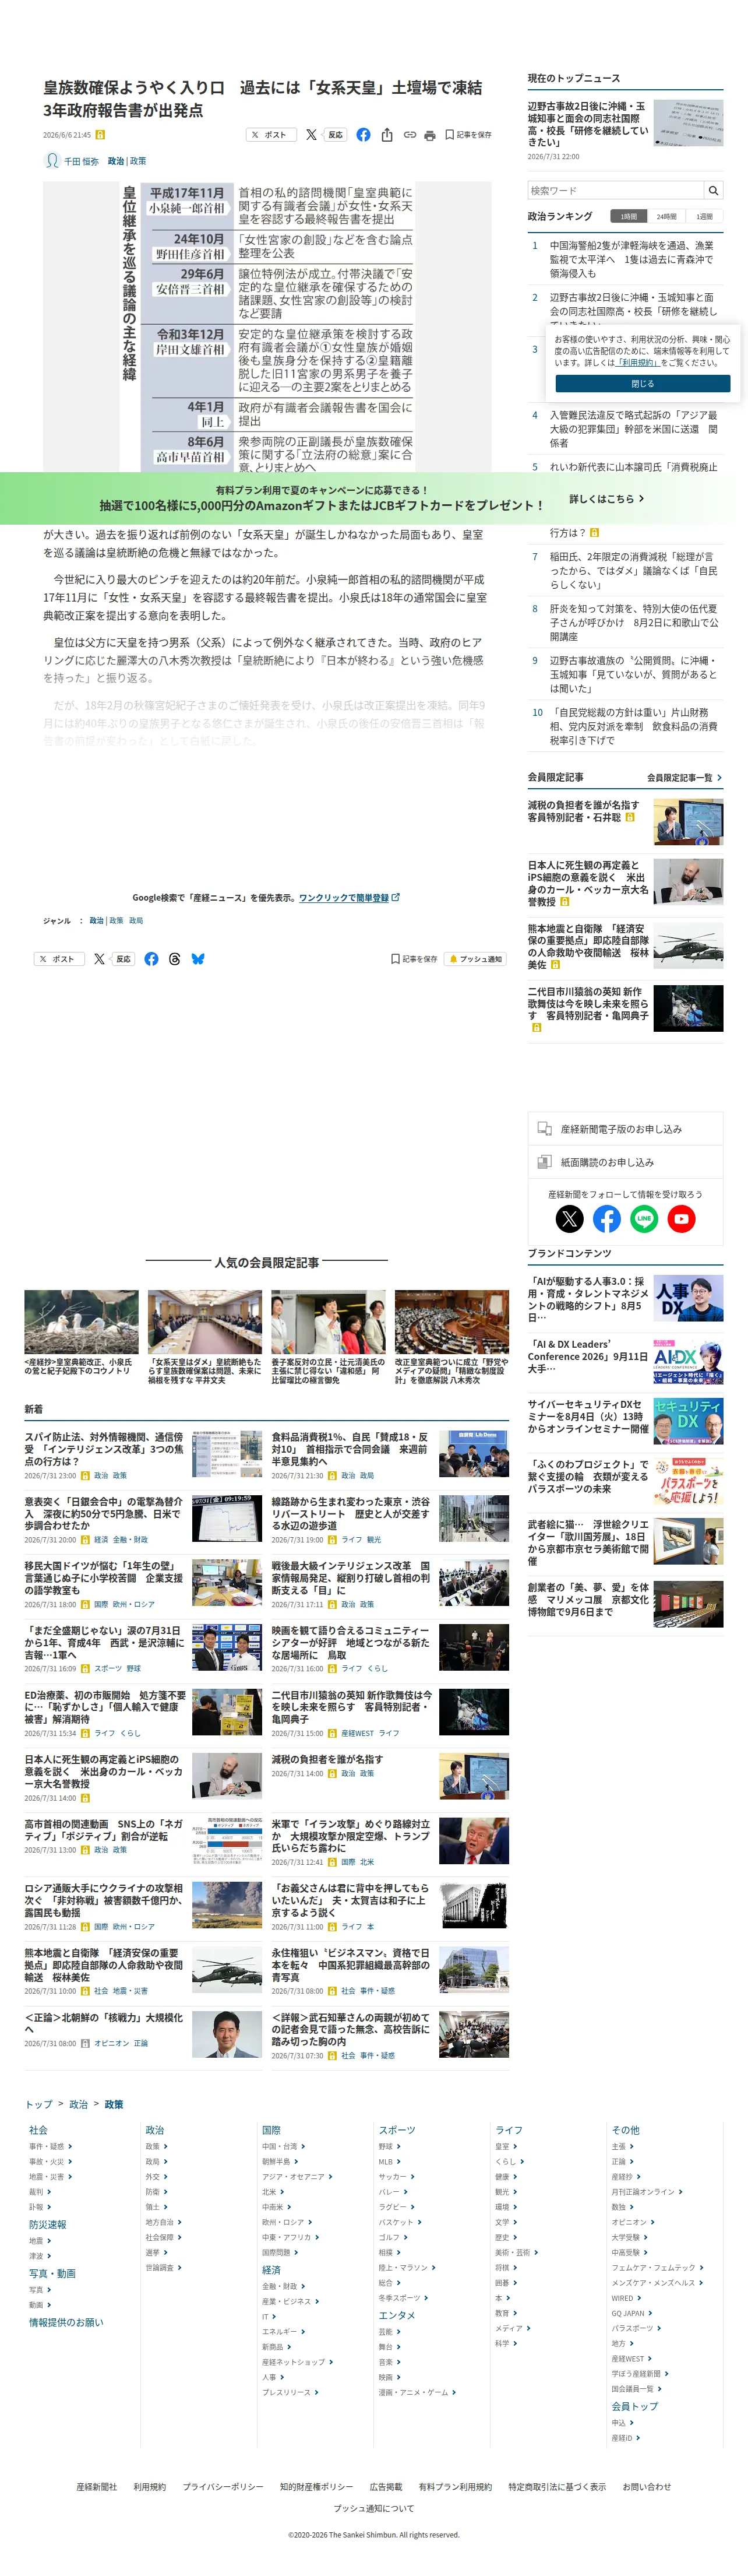The width and height of the screenshot is (748, 2576).
Task: Open the 政局 genre tag below the article
Action: point(136,921)
